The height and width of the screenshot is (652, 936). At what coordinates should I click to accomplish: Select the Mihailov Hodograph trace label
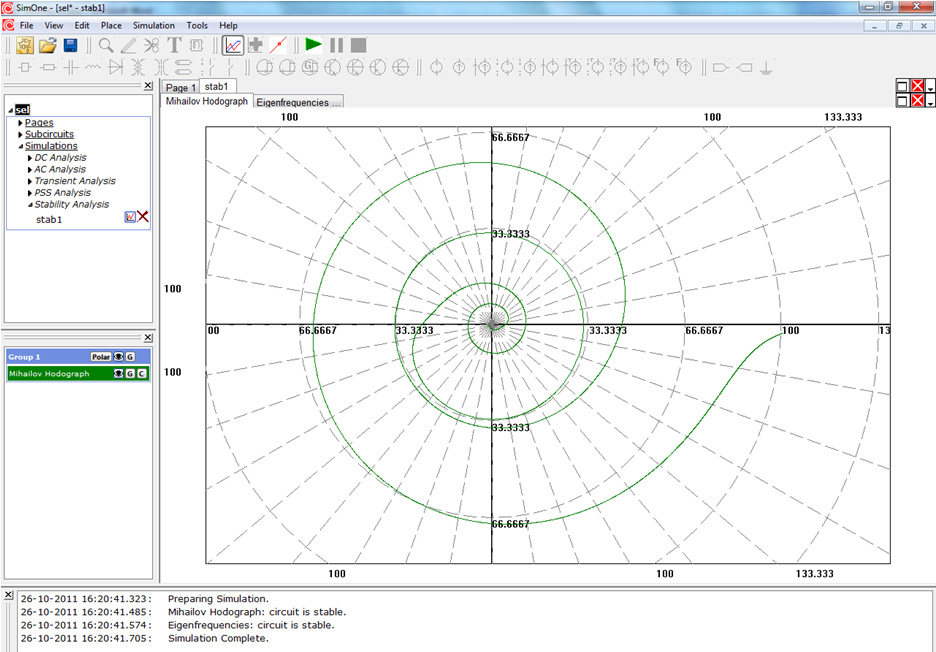[x=49, y=374]
